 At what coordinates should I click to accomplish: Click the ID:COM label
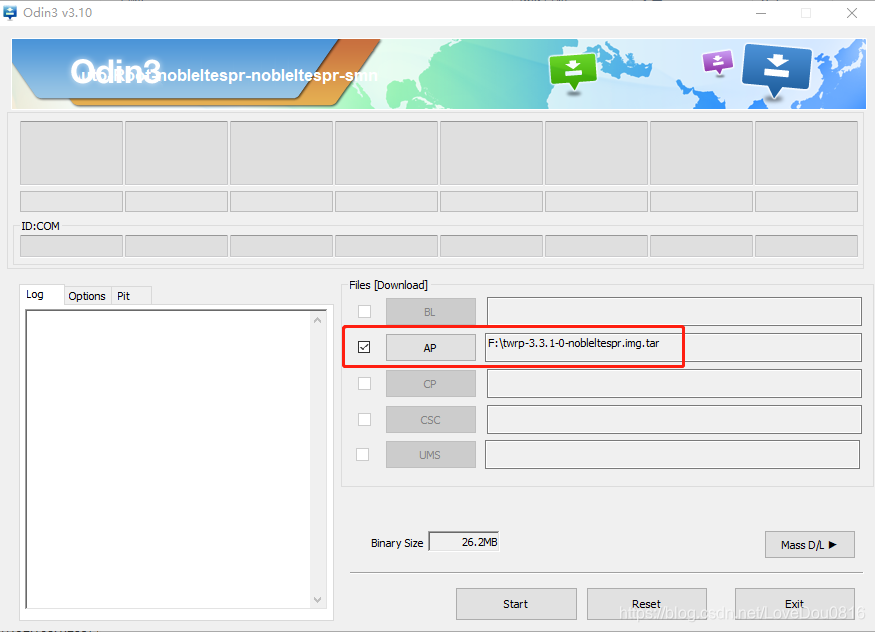coord(40,226)
